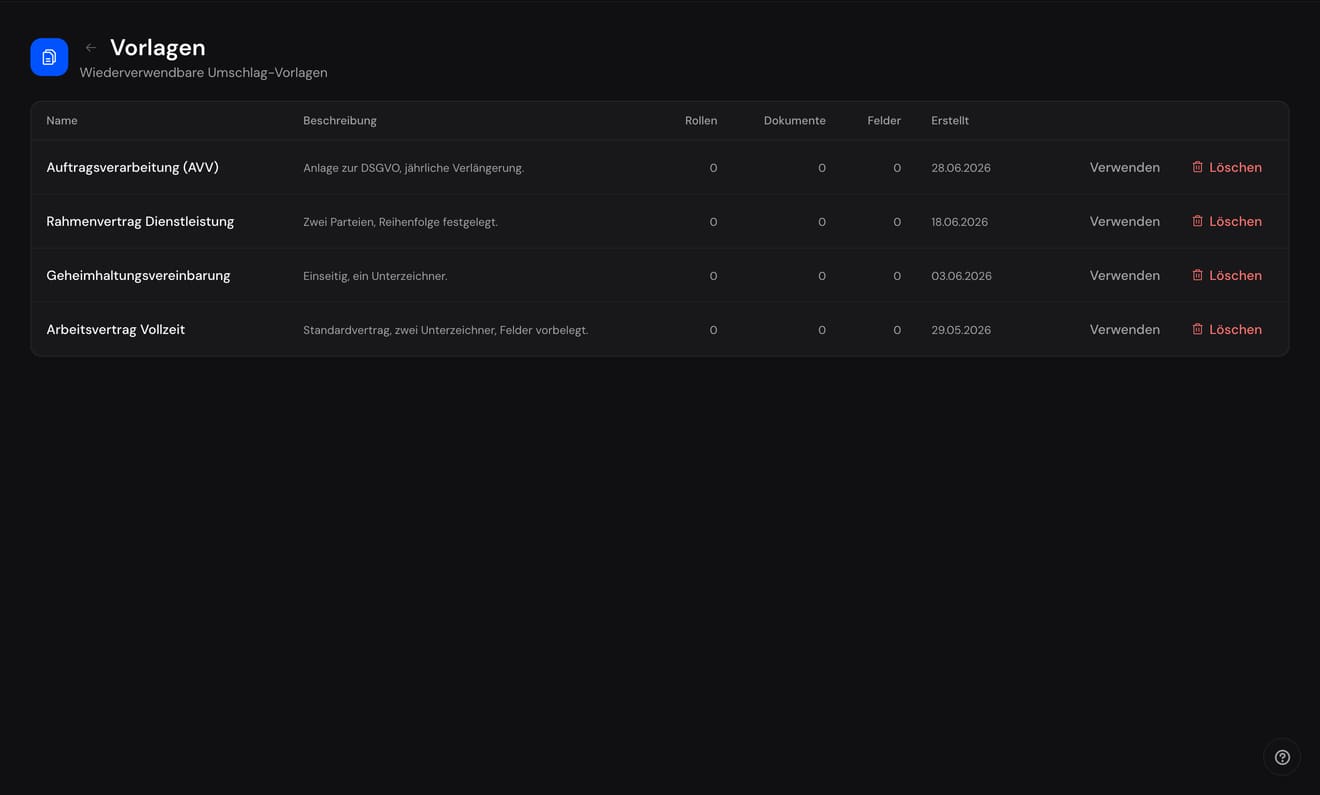
Task: Click Dokumente count in Arbeitsvertrag Vollzeit row
Action: click(822, 330)
